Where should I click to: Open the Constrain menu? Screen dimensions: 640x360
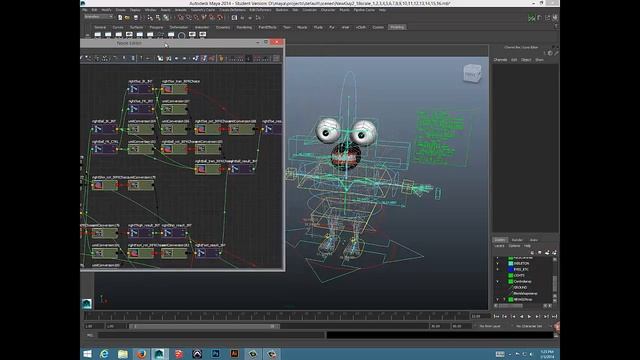click(309, 10)
